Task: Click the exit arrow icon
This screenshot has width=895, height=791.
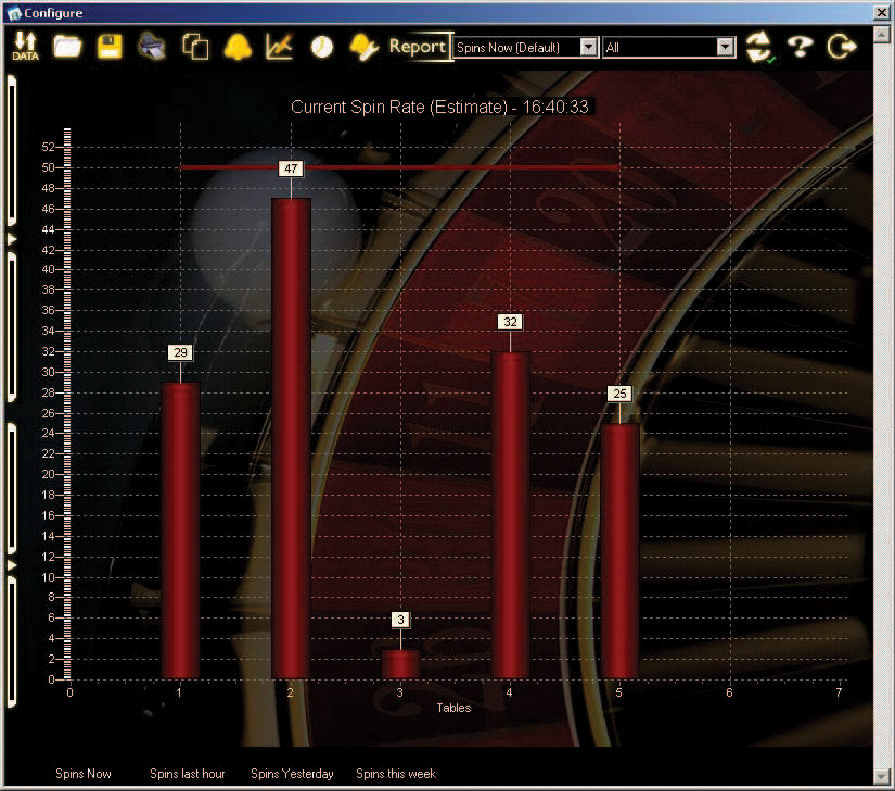Action: pos(843,47)
